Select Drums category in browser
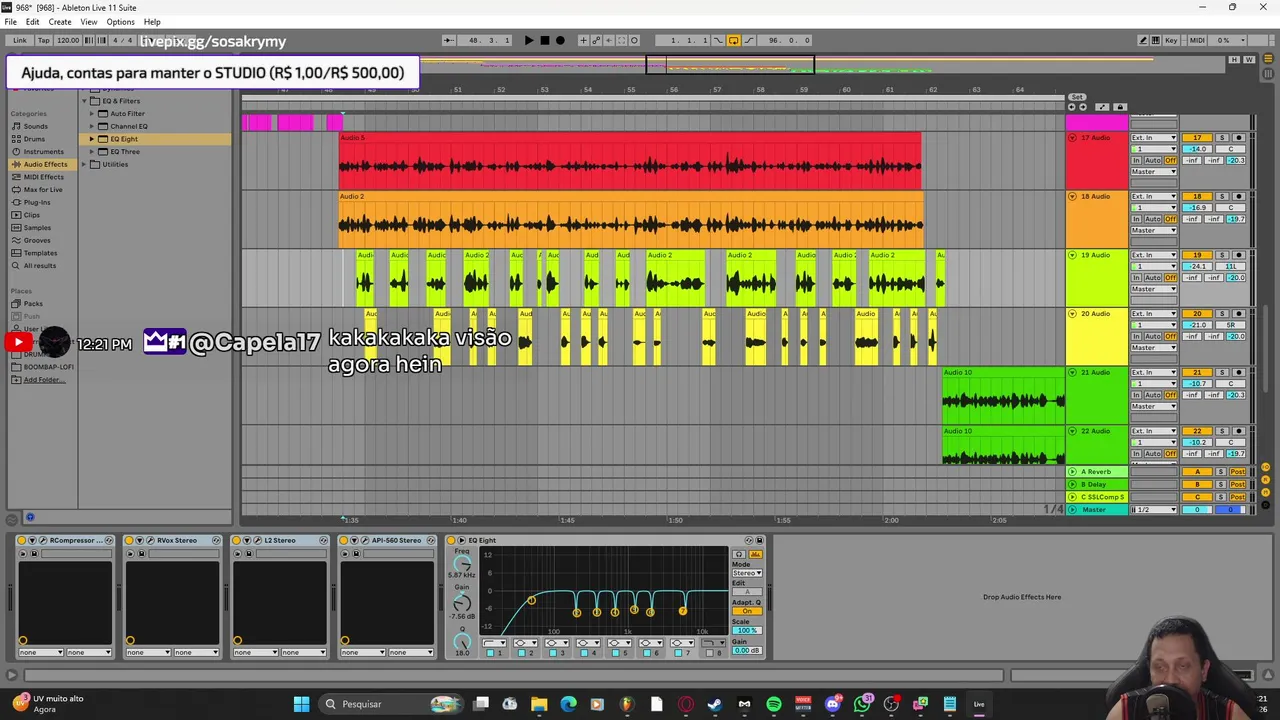This screenshot has height=720, width=1280. (34, 139)
